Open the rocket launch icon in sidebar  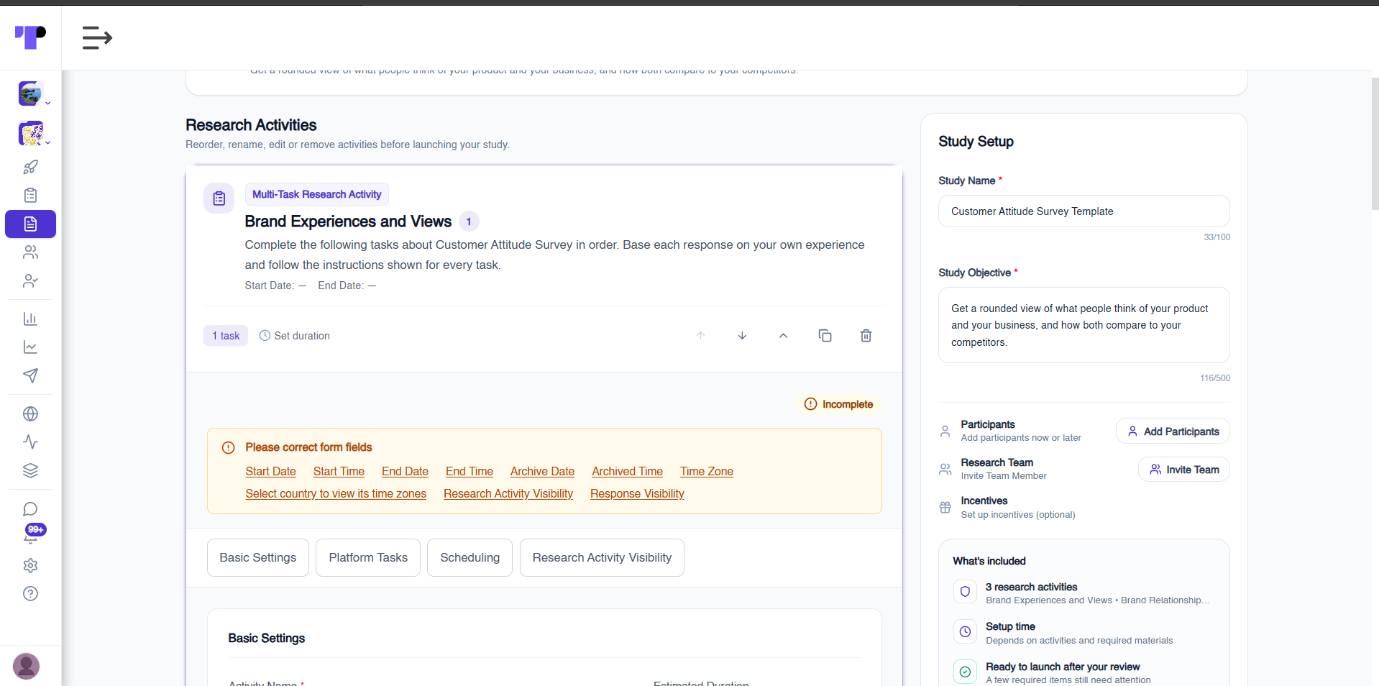pyautogui.click(x=30, y=167)
